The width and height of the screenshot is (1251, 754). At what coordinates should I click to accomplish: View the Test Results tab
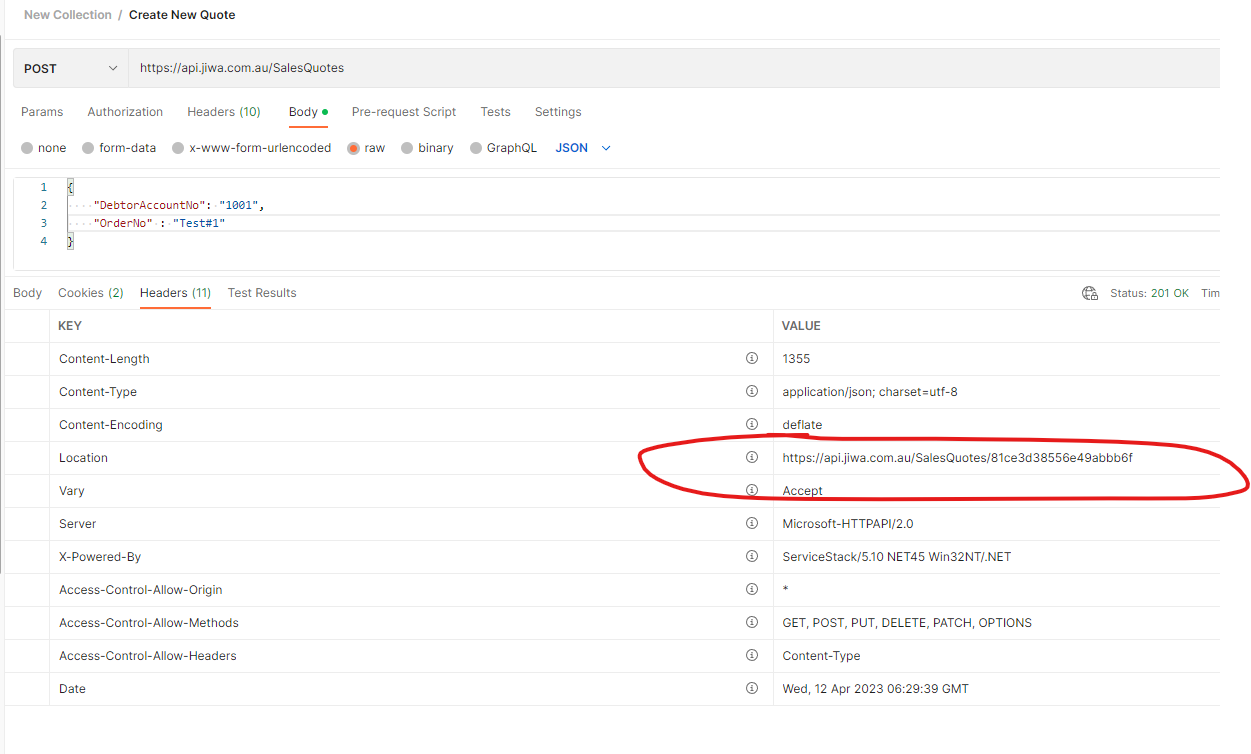coord(262,293)
